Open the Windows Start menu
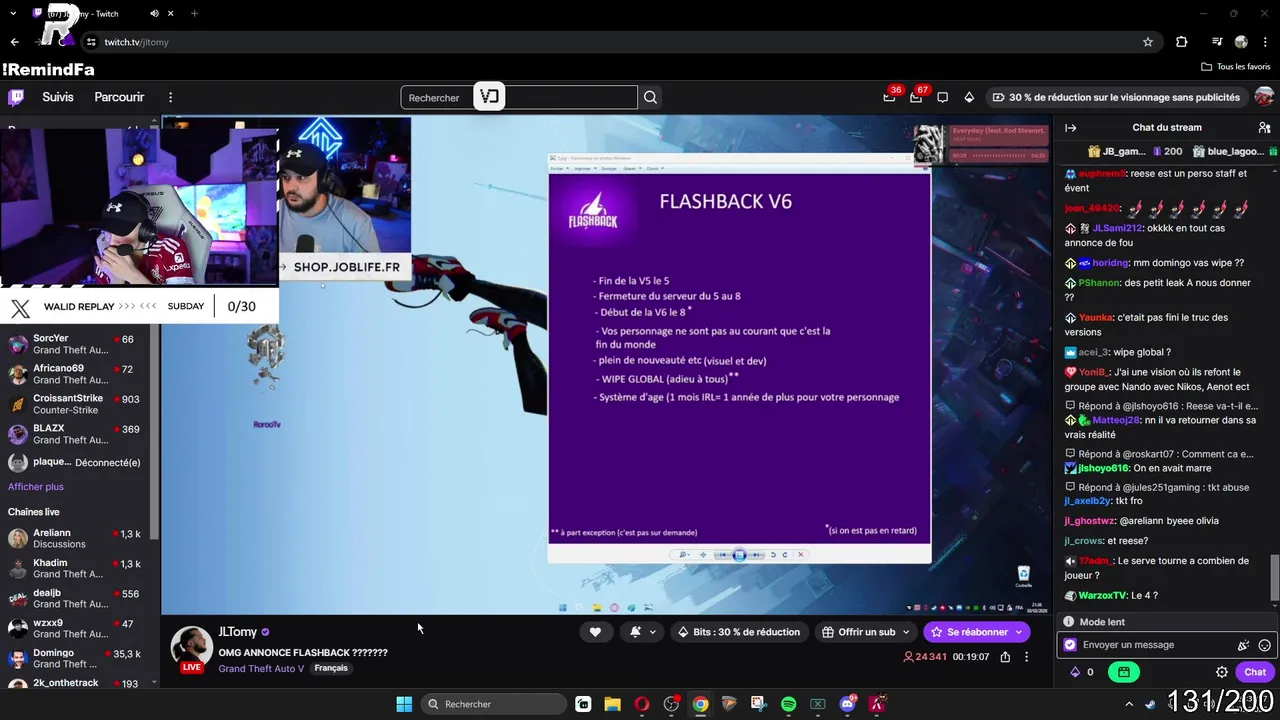This screenshot has height=720, width=1280. tap(404, 704)
